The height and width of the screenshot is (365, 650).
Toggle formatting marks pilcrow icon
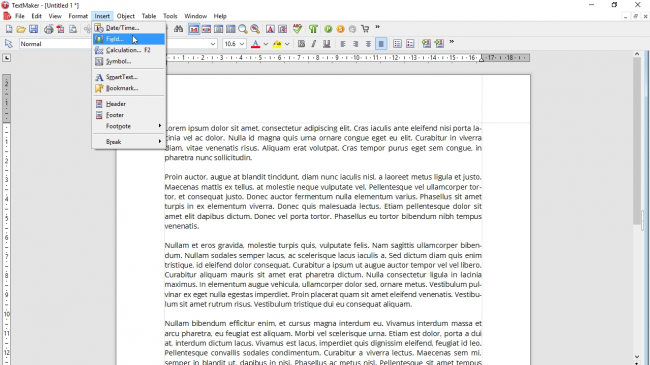pyautogui.click(x=313, y=29)
